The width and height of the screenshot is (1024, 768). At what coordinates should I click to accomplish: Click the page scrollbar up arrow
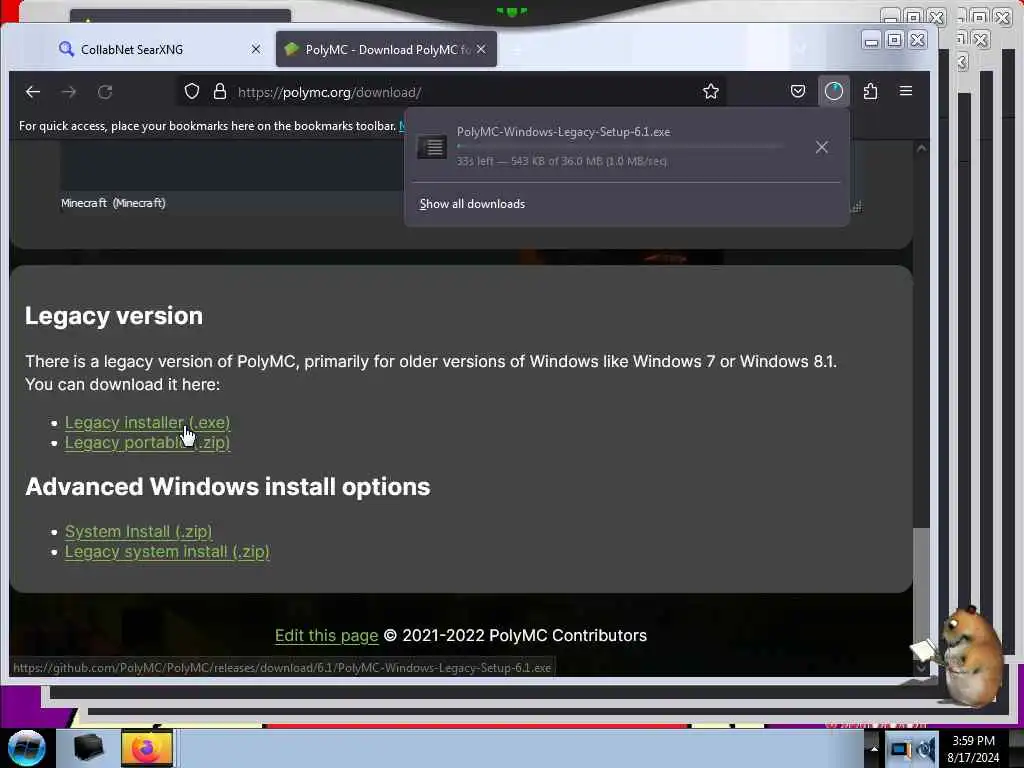921,149
